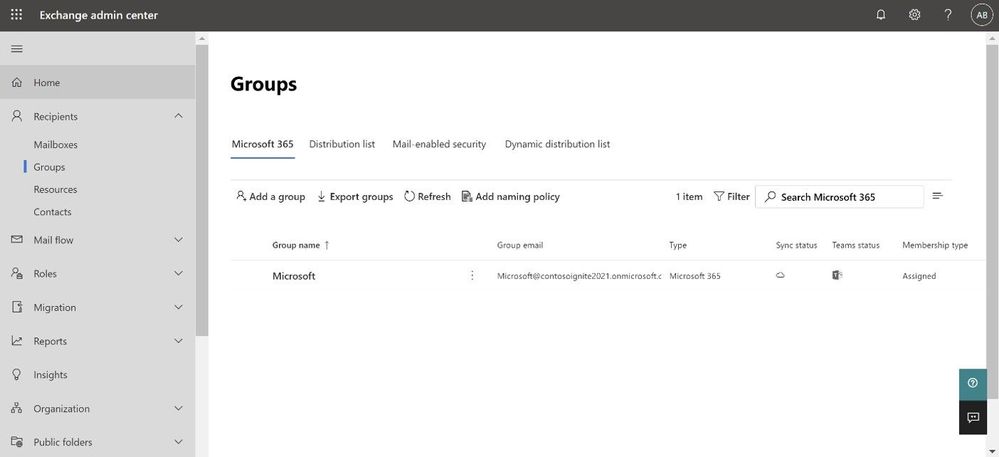Expand the Public folders section chevron

point(178,442)
